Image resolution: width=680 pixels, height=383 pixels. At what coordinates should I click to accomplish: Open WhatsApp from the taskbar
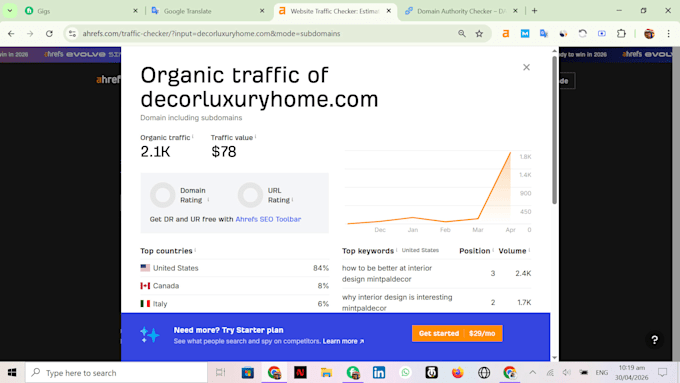click(x=405, y=373)
